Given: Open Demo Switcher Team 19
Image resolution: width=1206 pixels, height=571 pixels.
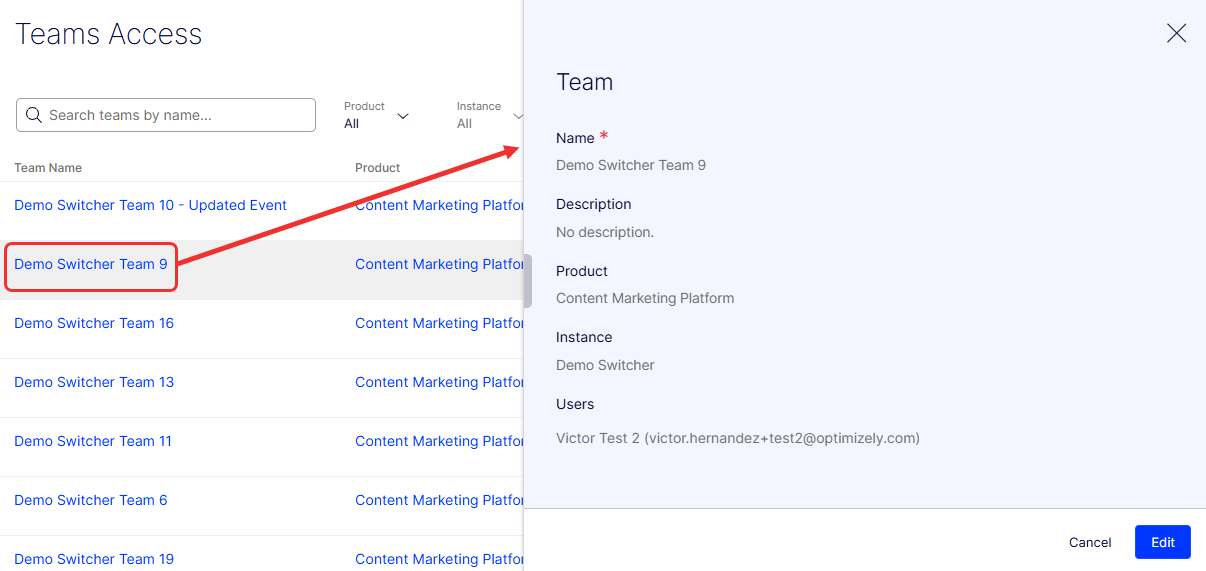Looking at the screenshot, I should pyautogui.click(x=94, y=558).
